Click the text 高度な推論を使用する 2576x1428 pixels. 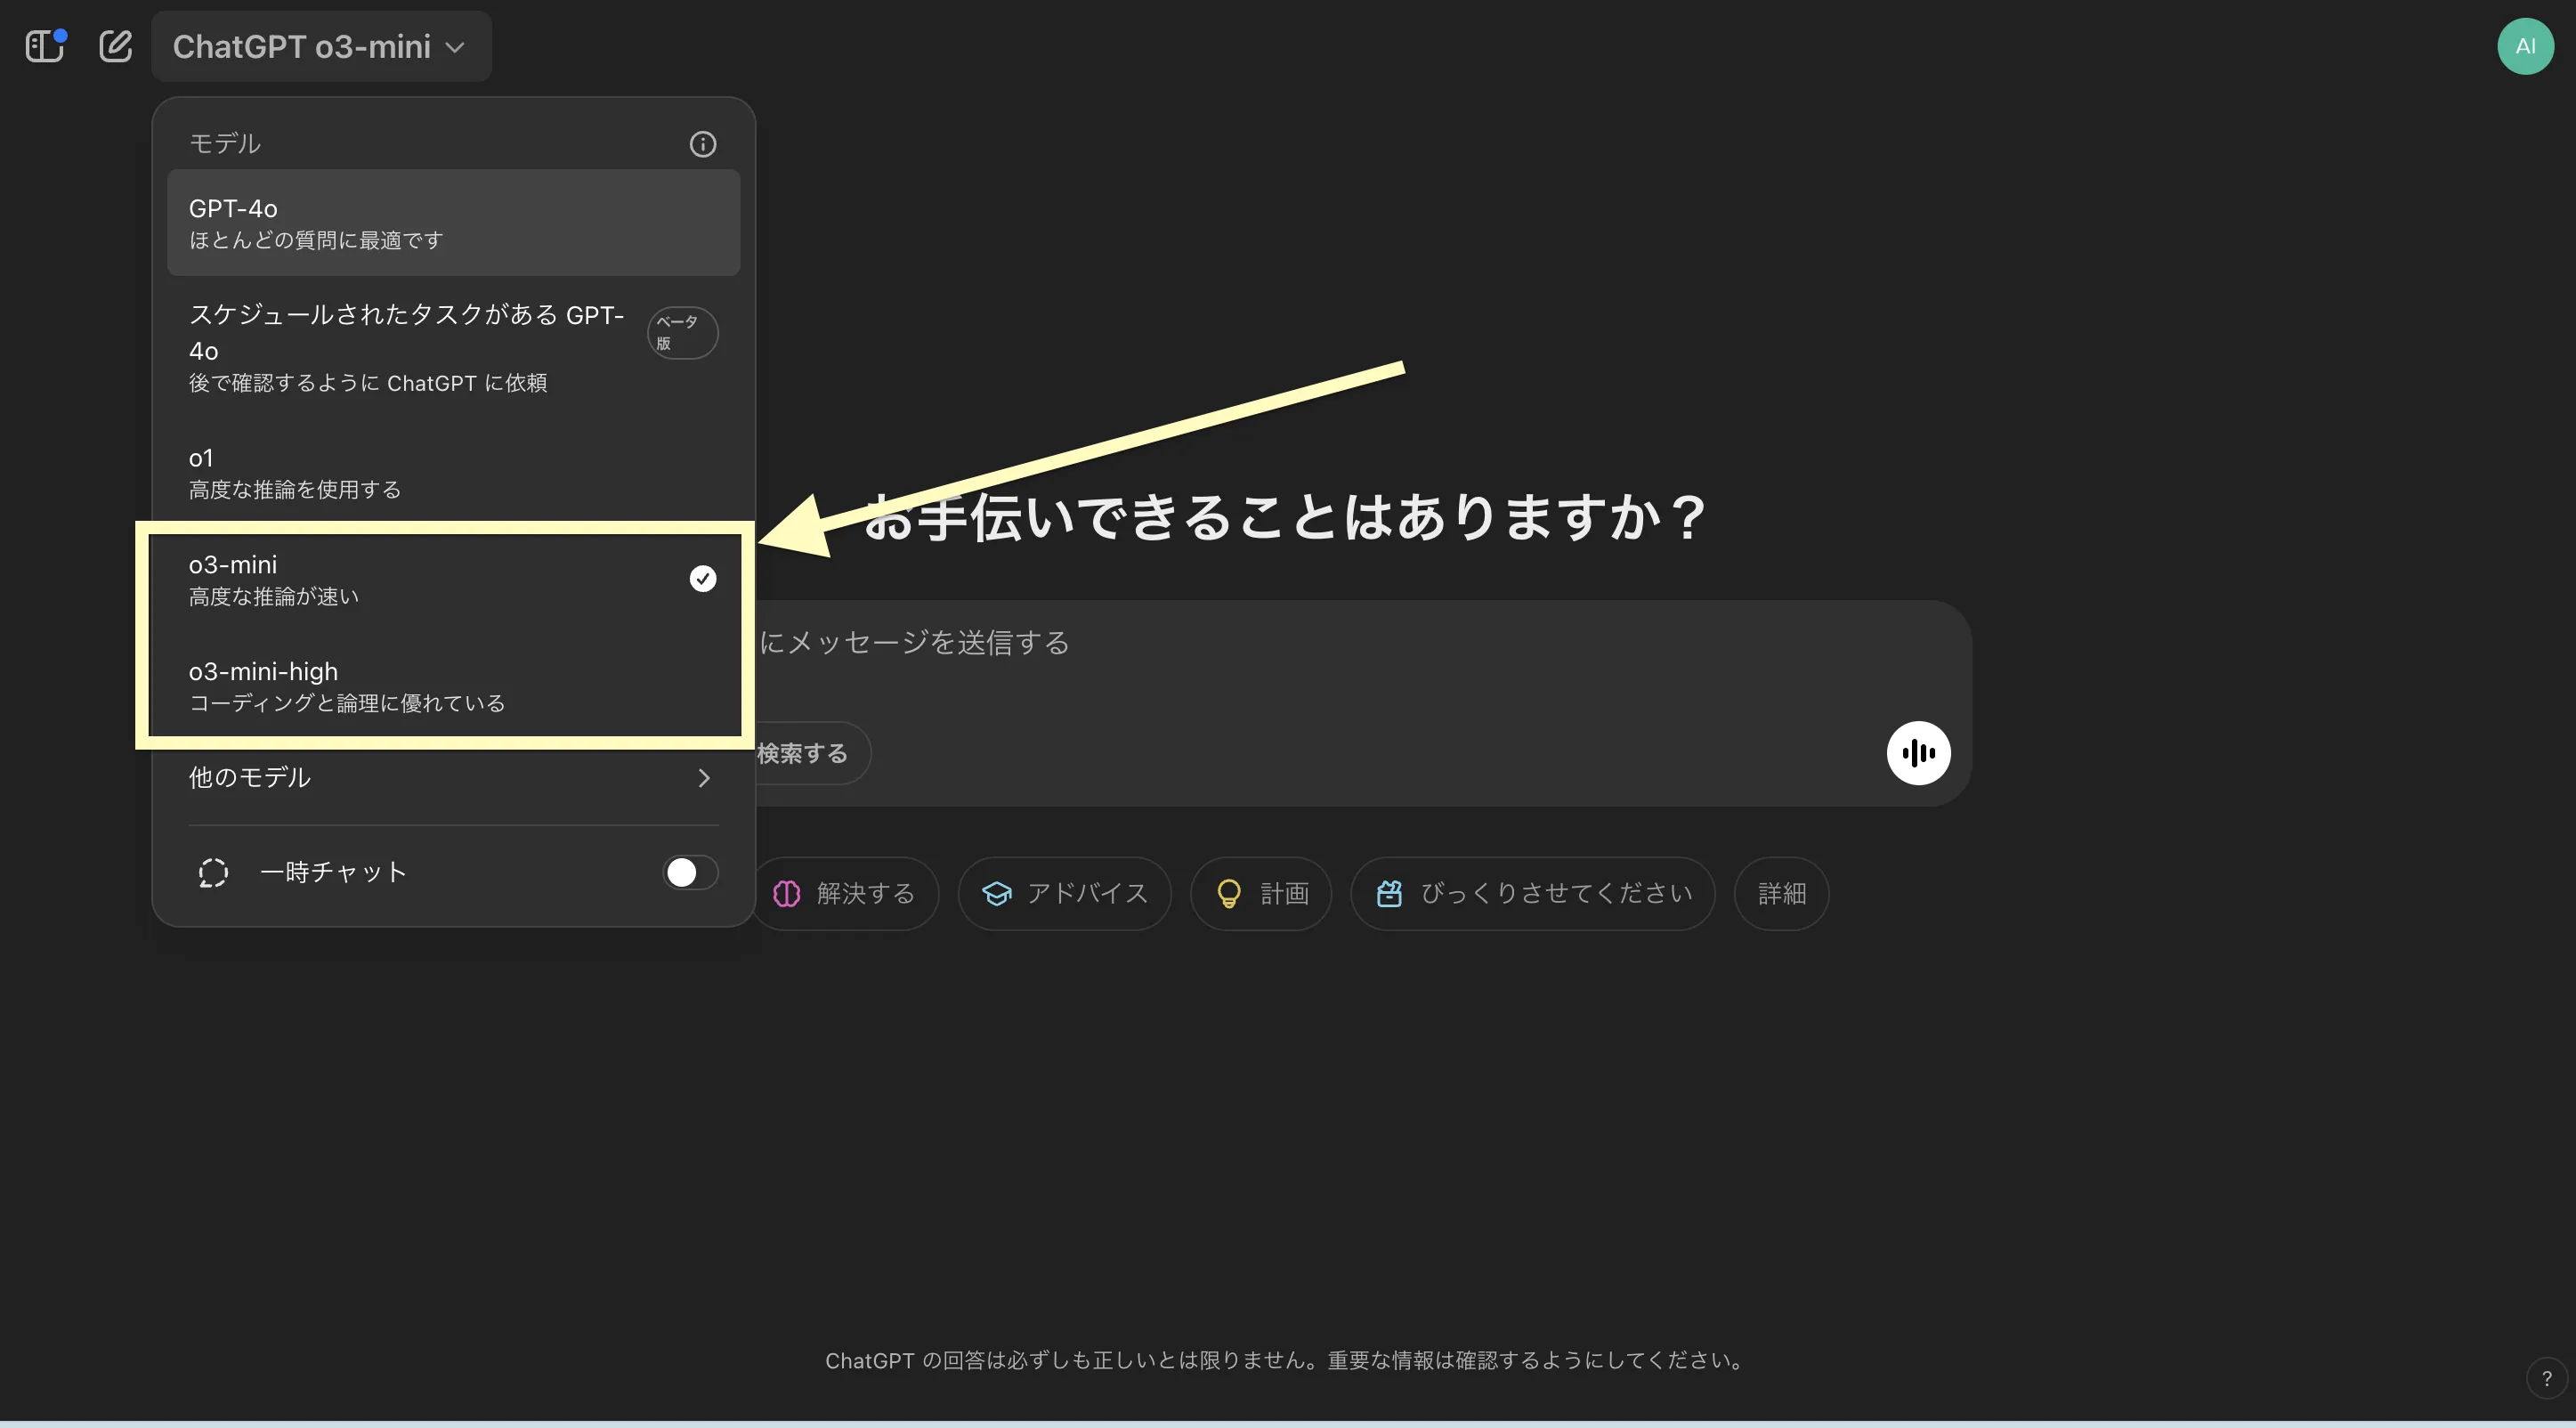coord(295,489)
